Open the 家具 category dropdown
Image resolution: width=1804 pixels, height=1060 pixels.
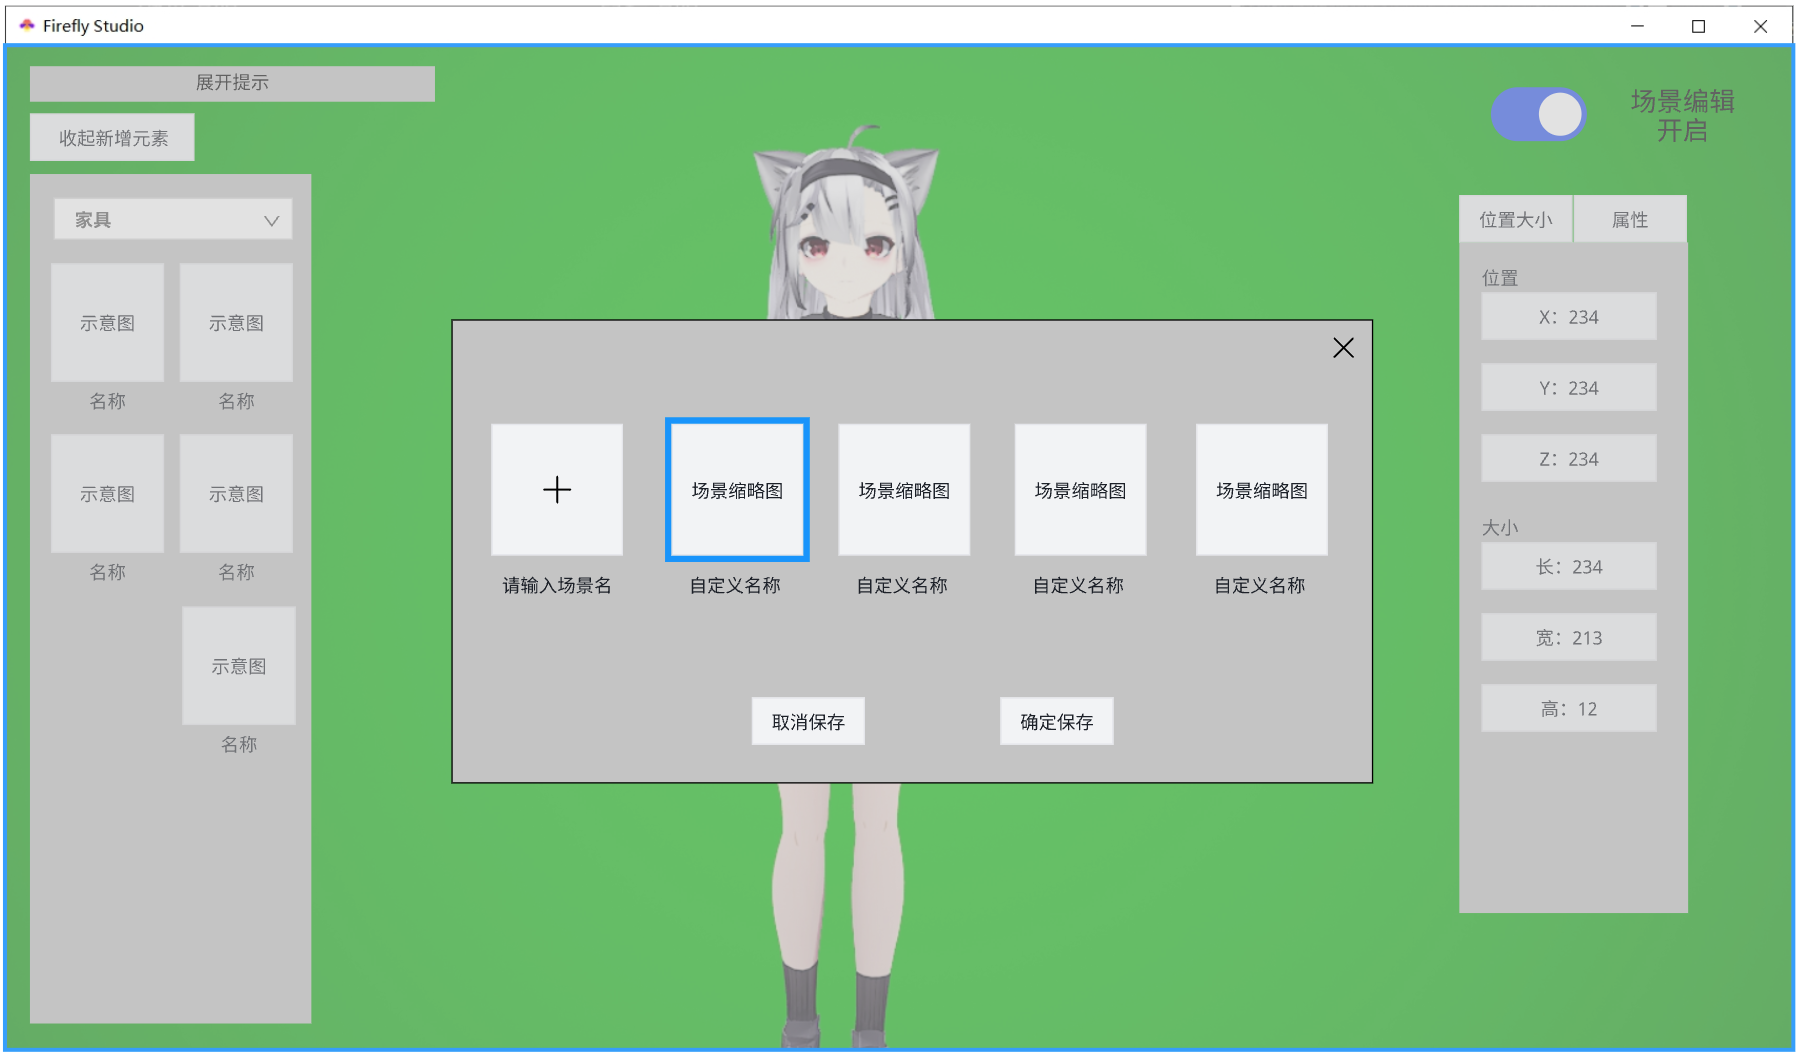(x=173, y=220)
